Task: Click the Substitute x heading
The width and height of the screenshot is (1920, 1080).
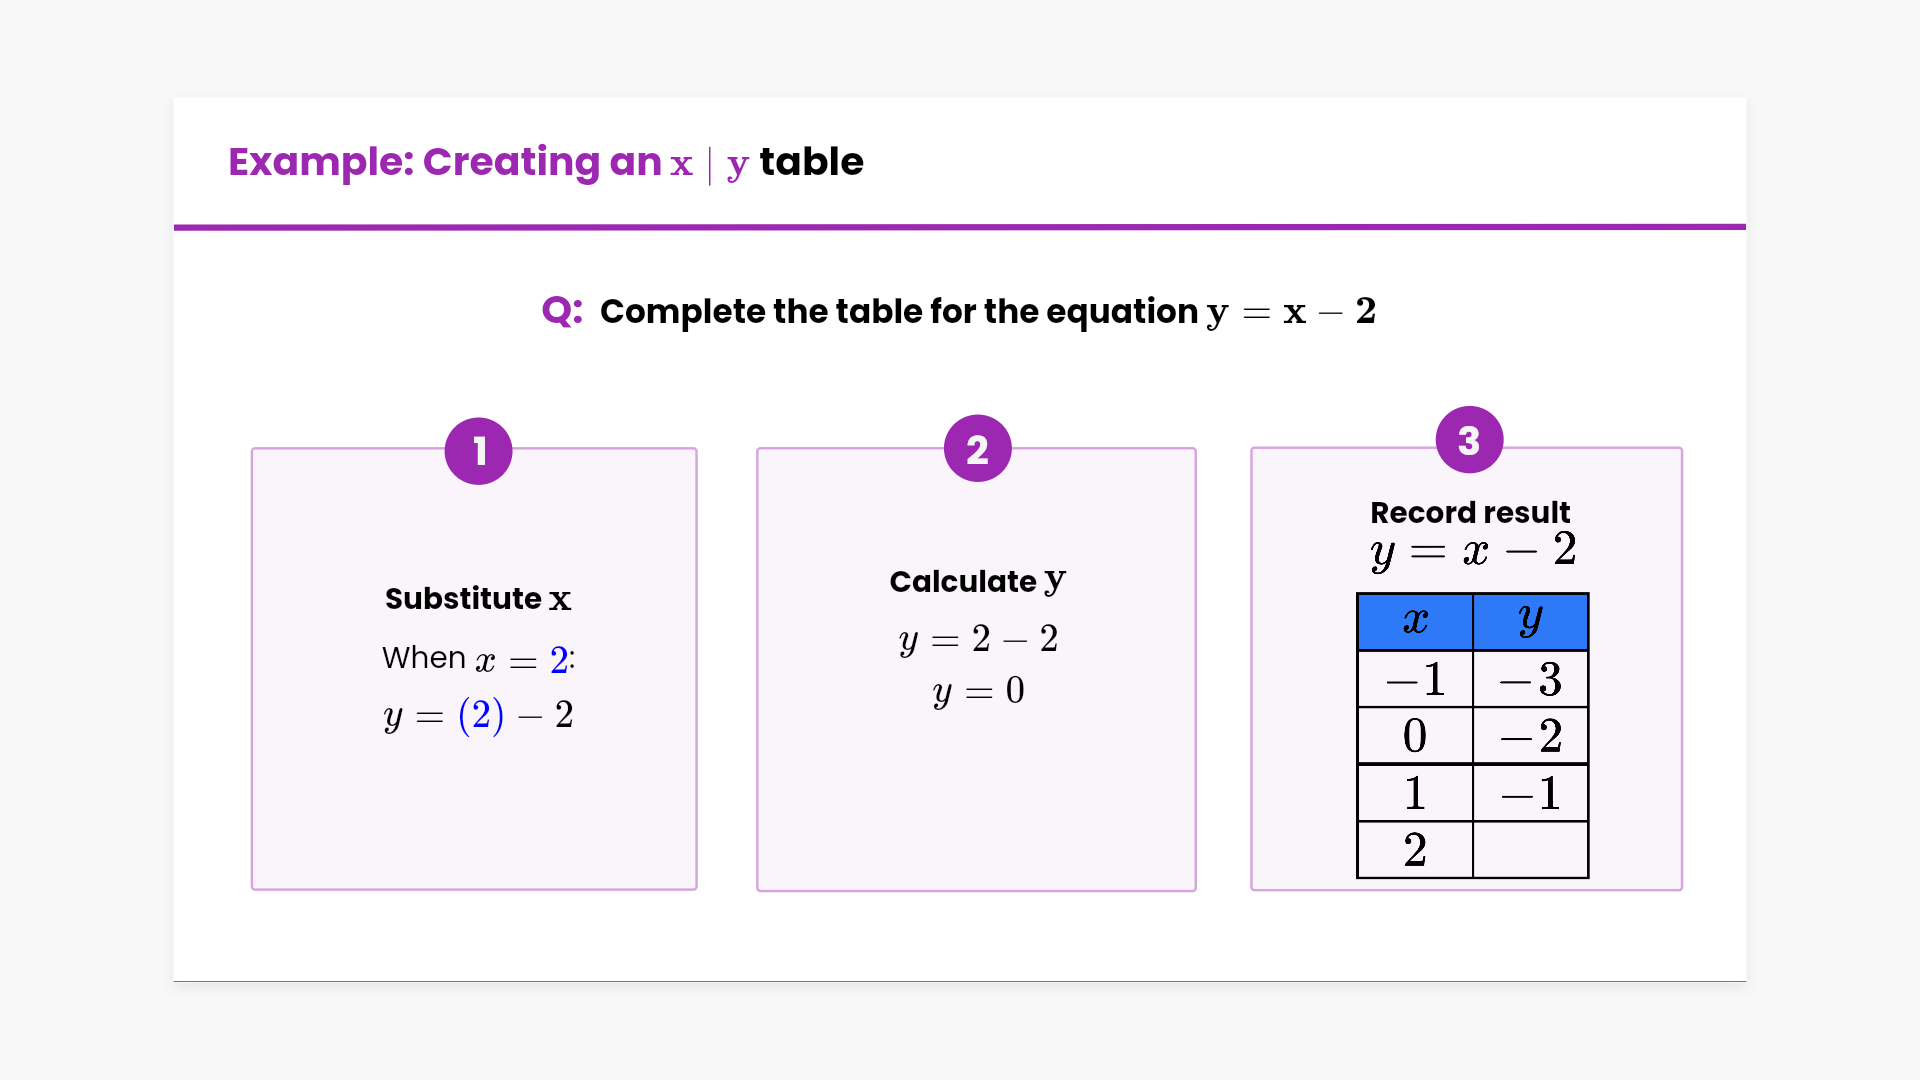Action: 478,598
